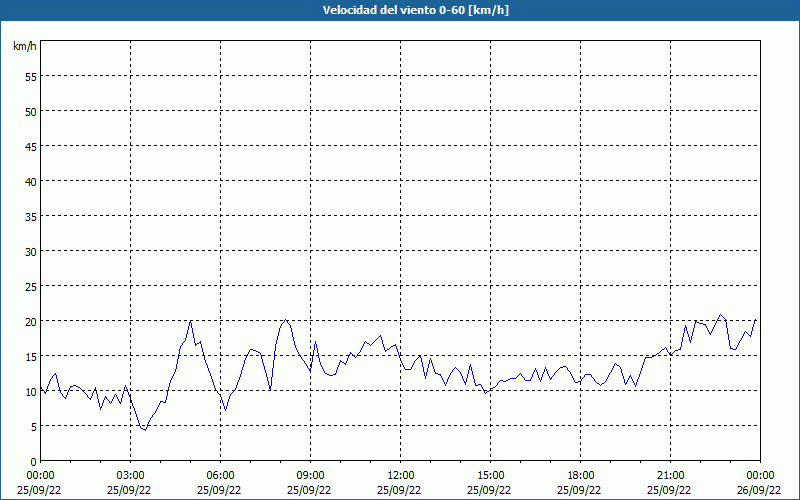Select the y-axis tick label '50'
The width and height of the screenshot is (800, 500).
31,112
